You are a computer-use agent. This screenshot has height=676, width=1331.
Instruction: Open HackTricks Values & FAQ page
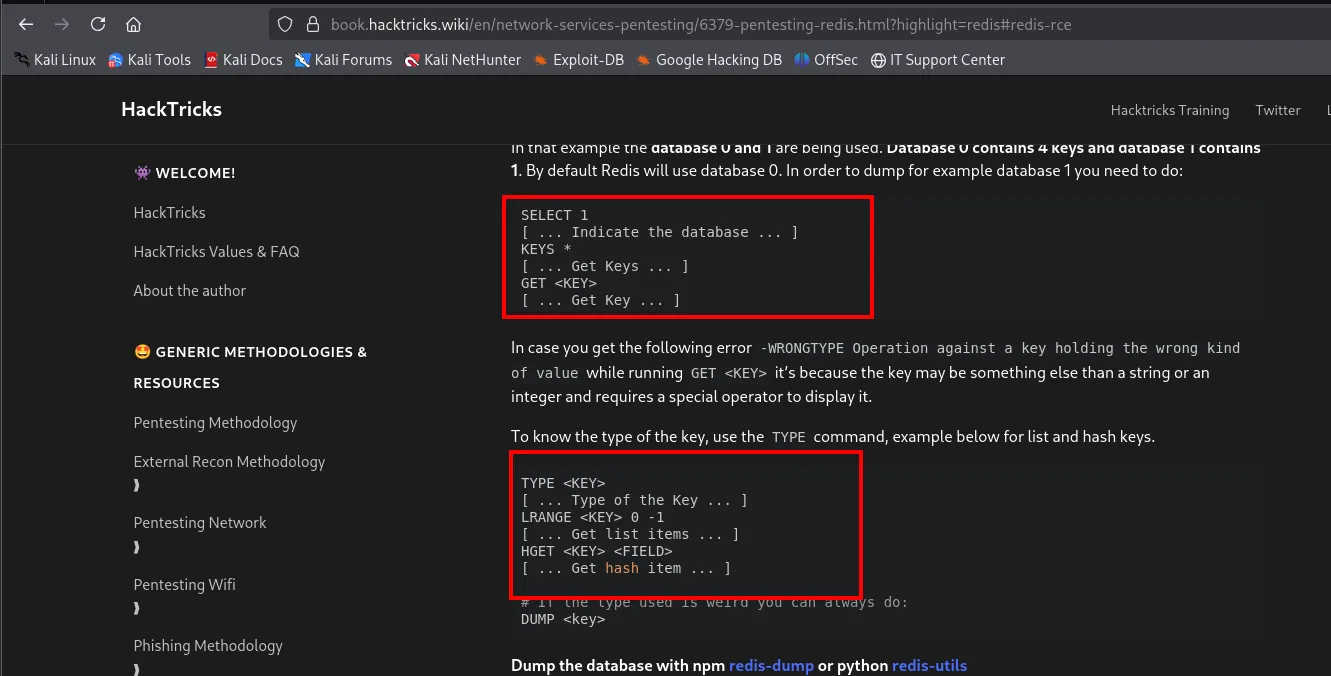(216, 252)
